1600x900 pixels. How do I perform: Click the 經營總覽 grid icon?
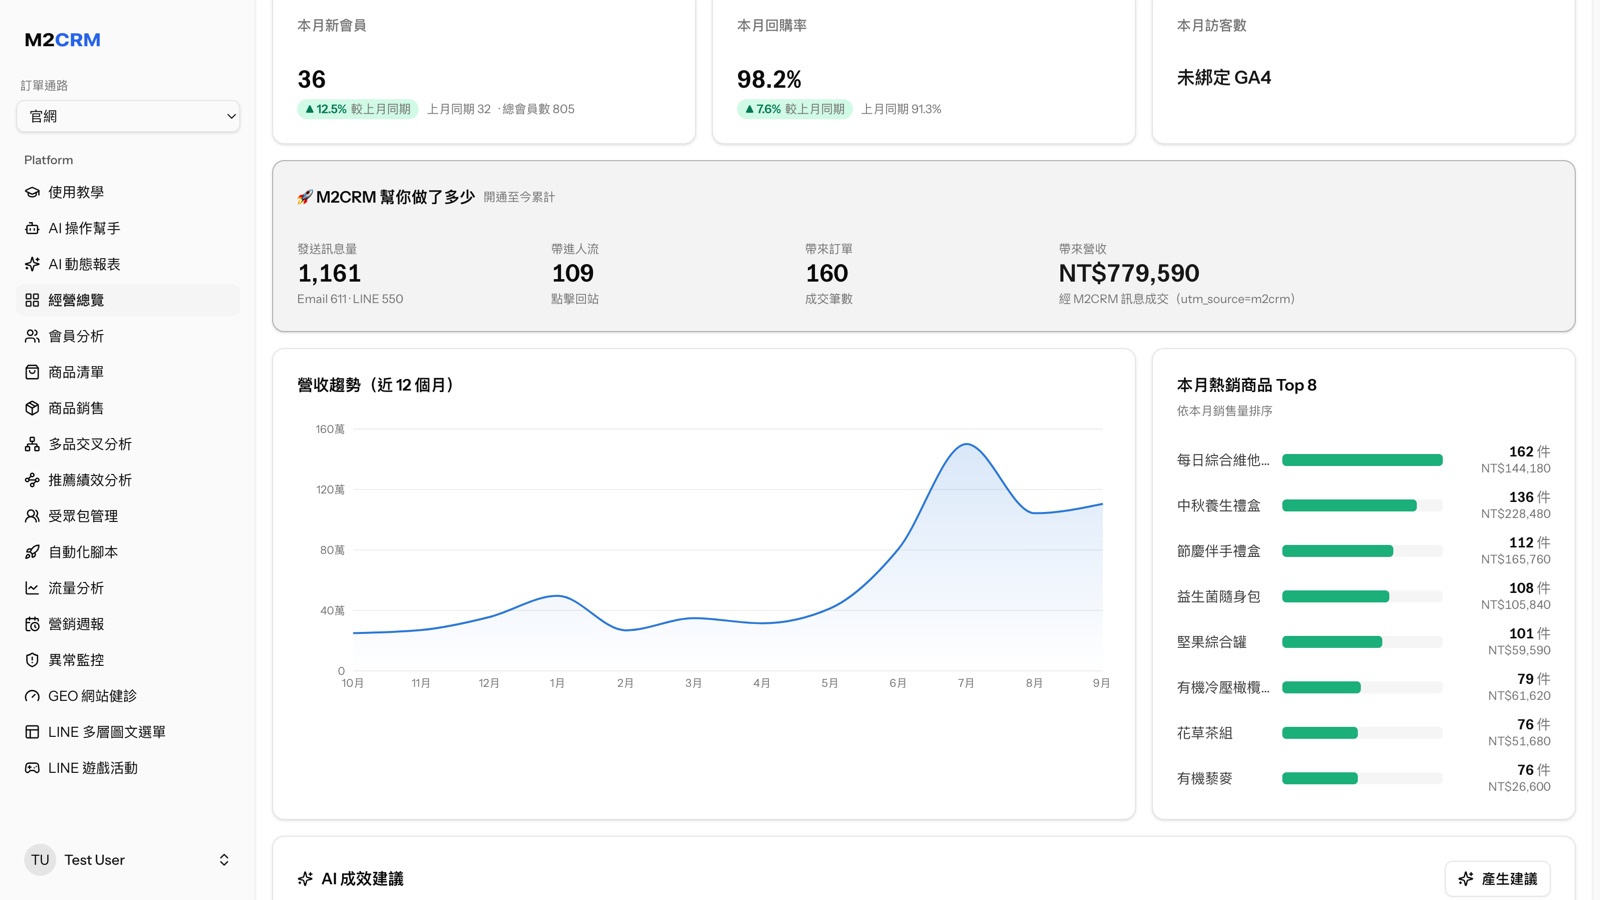click(x=32, y=300)
